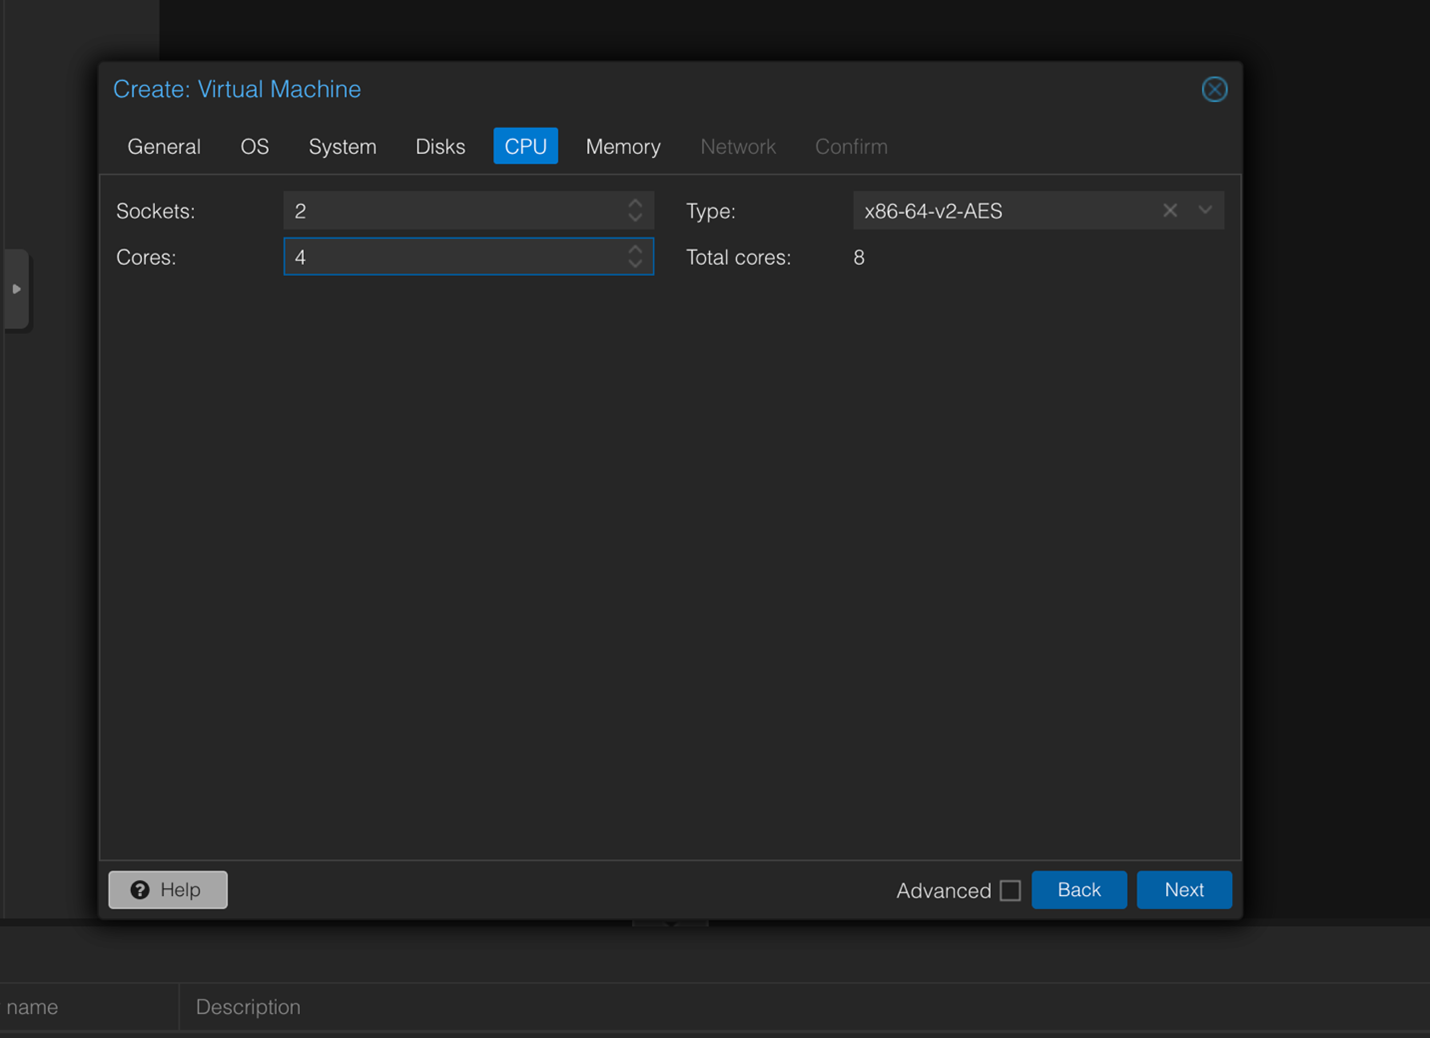The height and width of the screenshot is (1038, 1430).
Task: Decrement Cores using the down spinner
Action: [635, 264]
